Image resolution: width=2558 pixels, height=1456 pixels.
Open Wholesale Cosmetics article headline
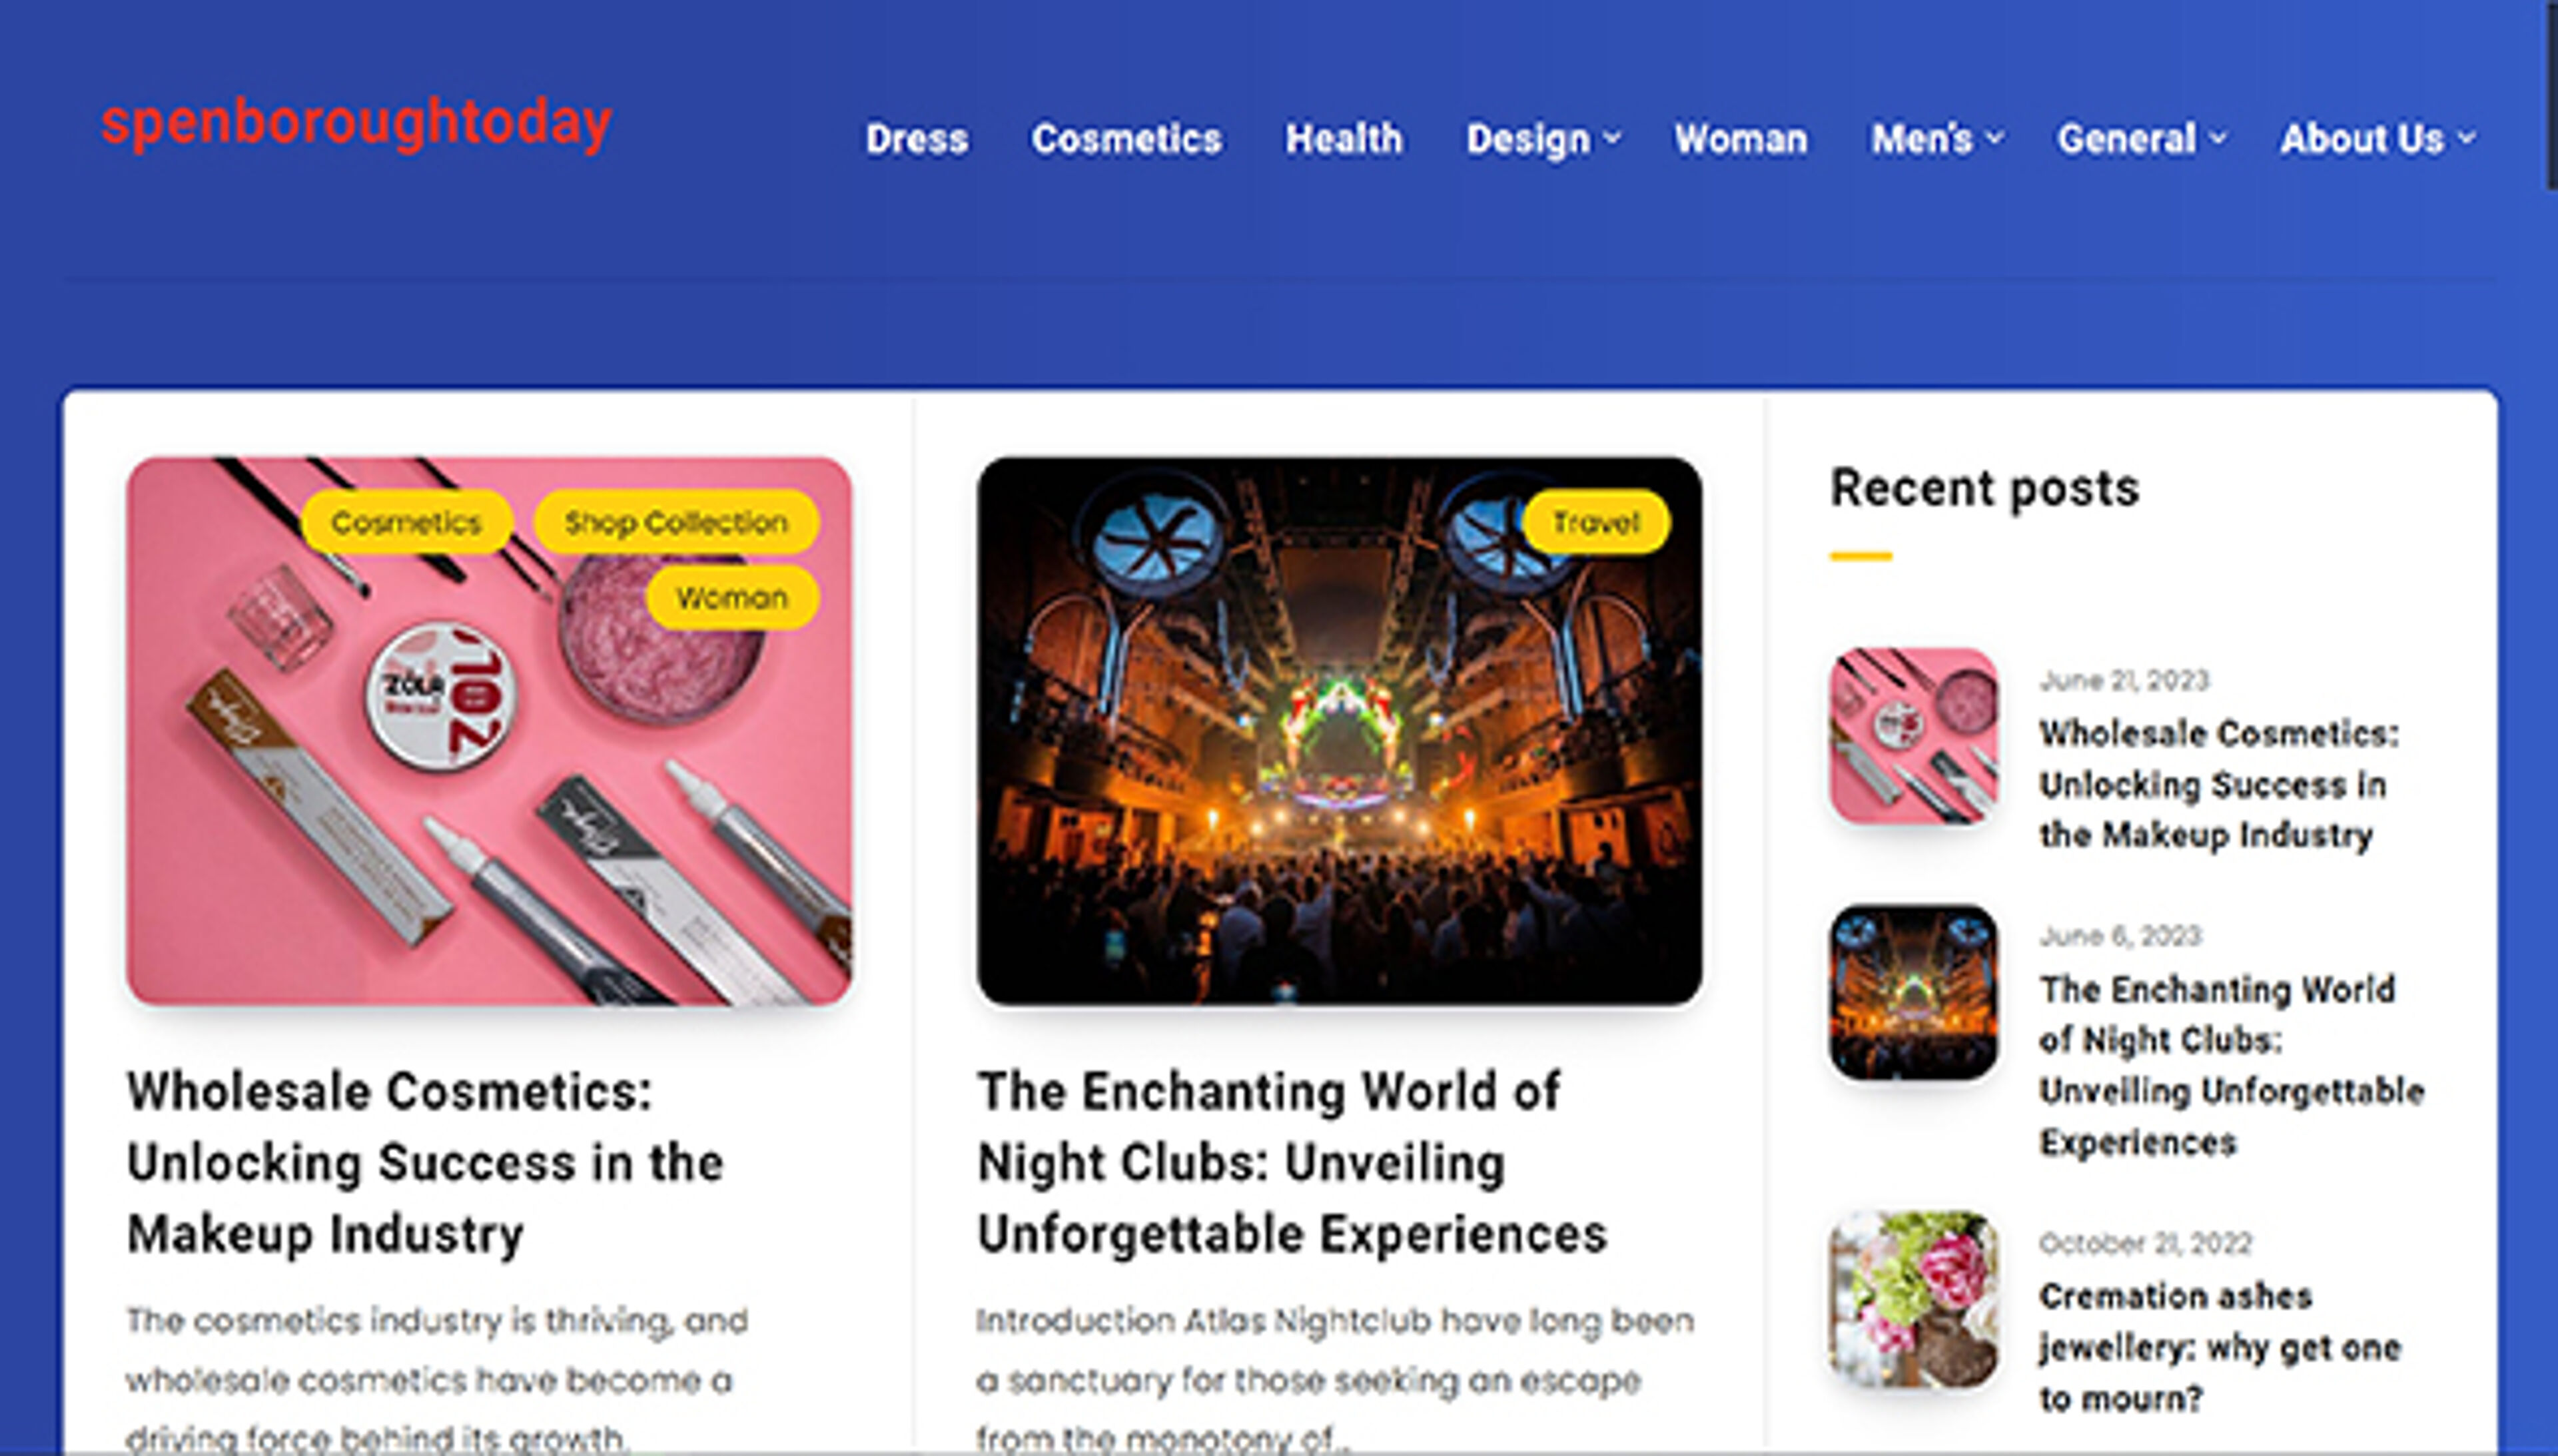(425, 1163)
